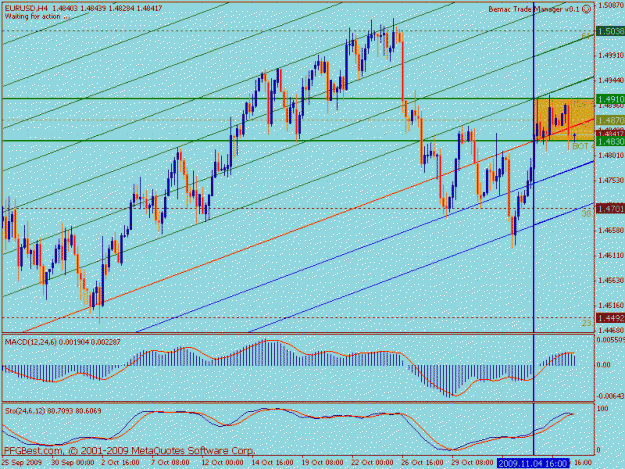Click the 25 Sep 2009 time axis label
625x469 pixels.
point(22,463)
